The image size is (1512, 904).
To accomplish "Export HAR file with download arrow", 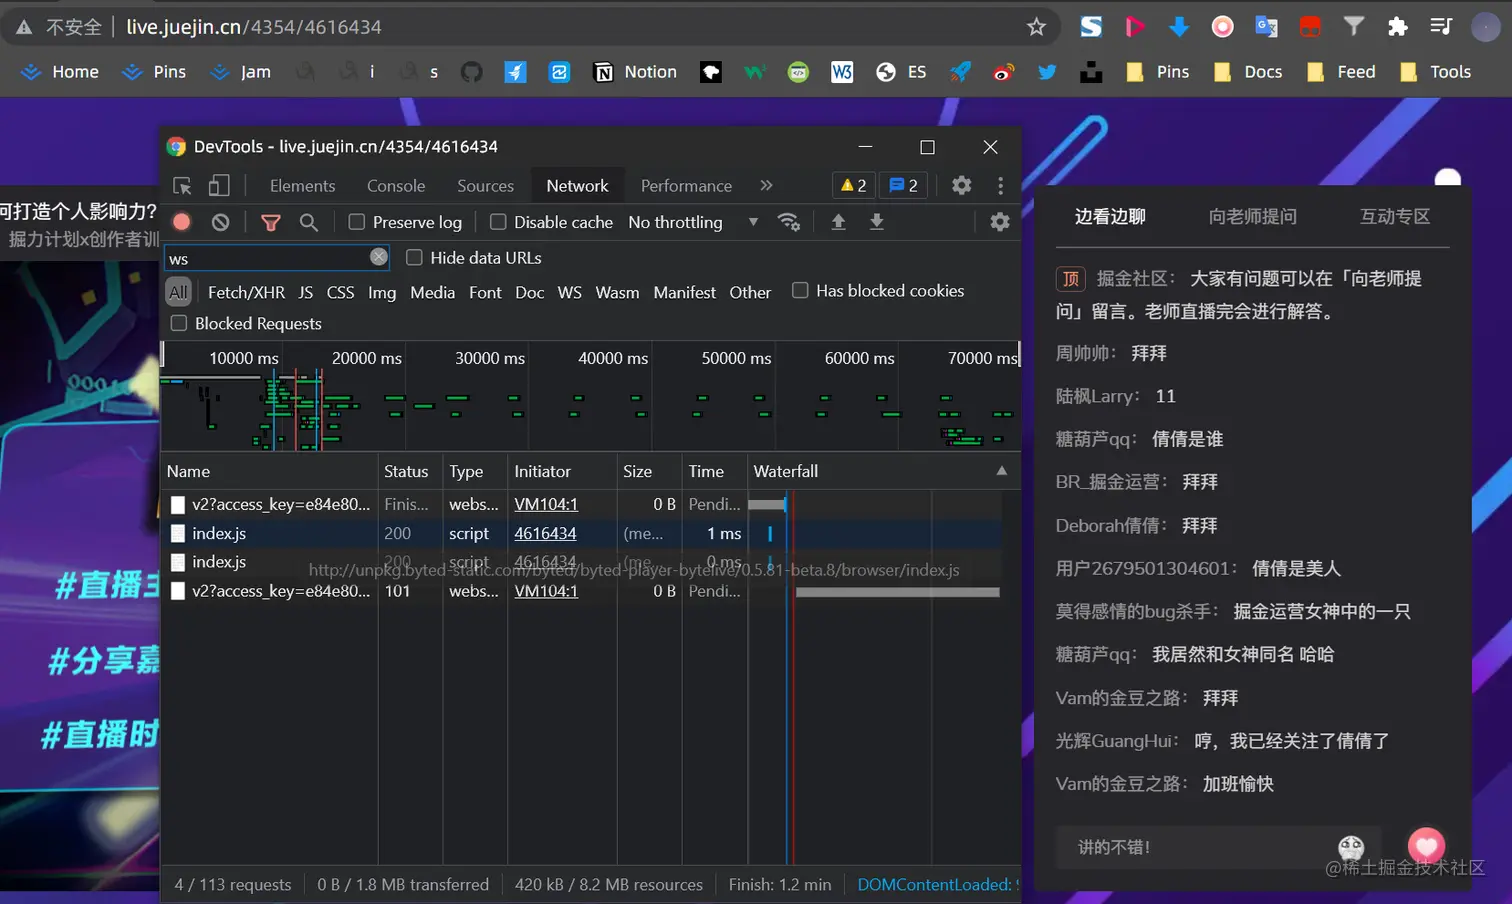I will [876, 222].
